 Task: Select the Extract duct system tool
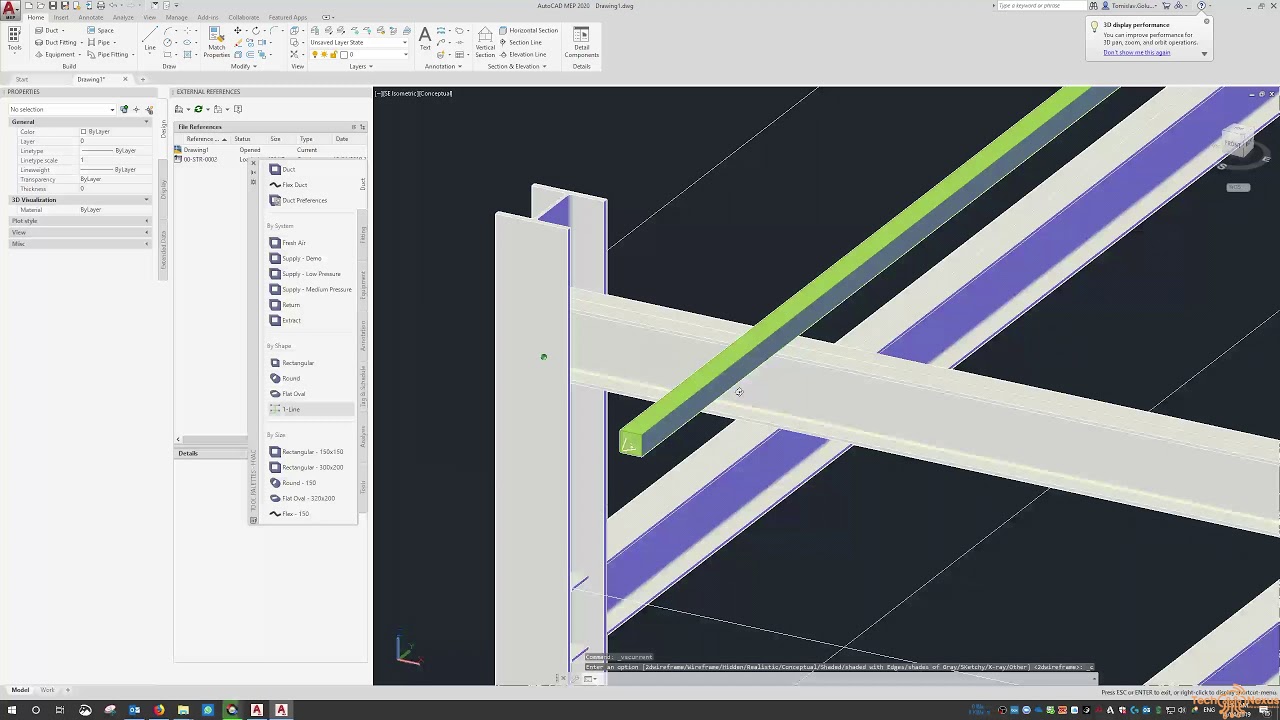coord(285,320)
